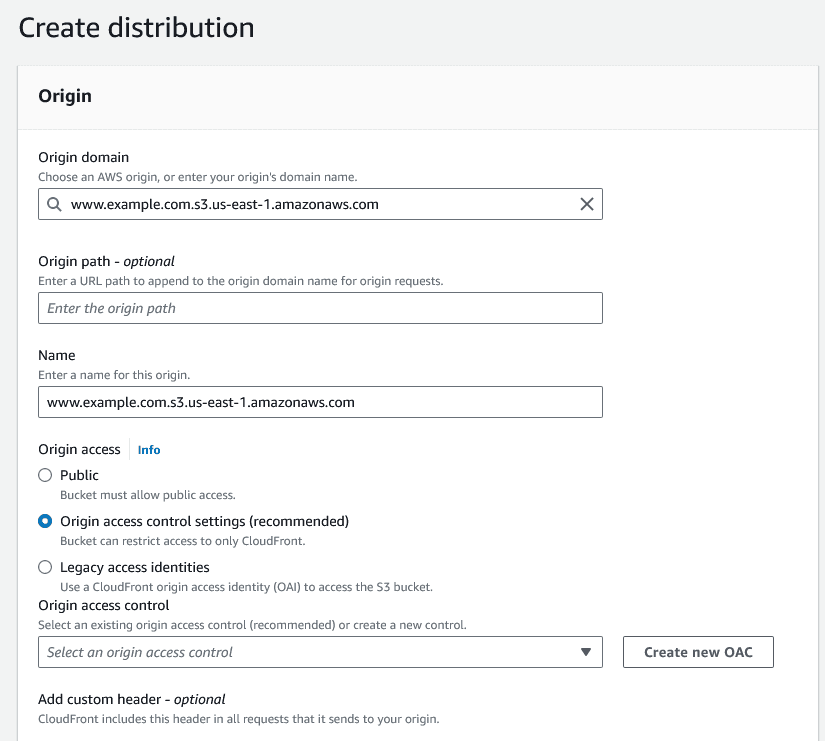This screenshot has height=741, width=825.
Task: Click the chevron on origin access control selector
Action: [x=586, y=652]
